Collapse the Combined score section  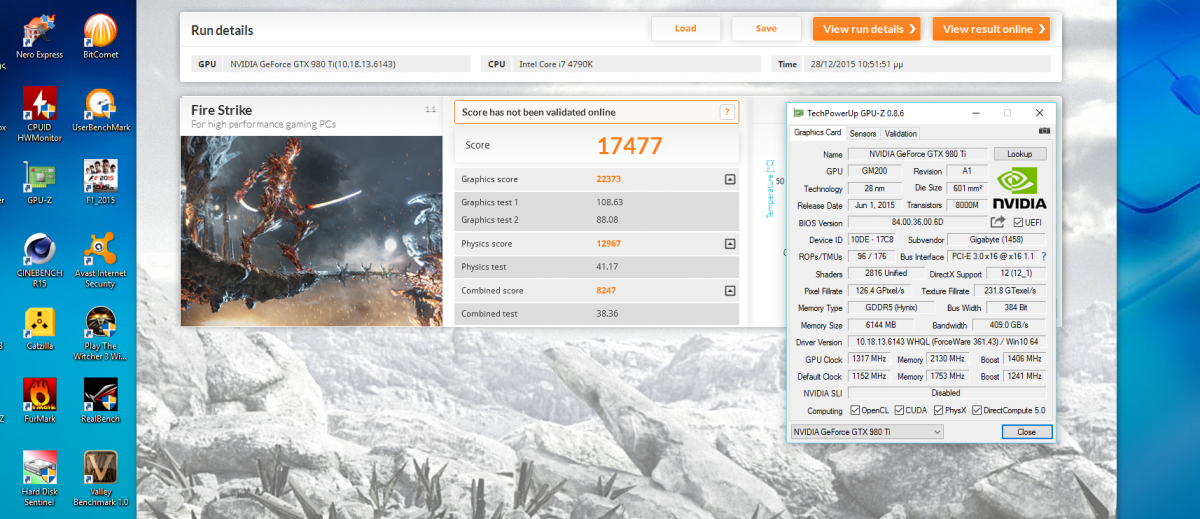730,291
